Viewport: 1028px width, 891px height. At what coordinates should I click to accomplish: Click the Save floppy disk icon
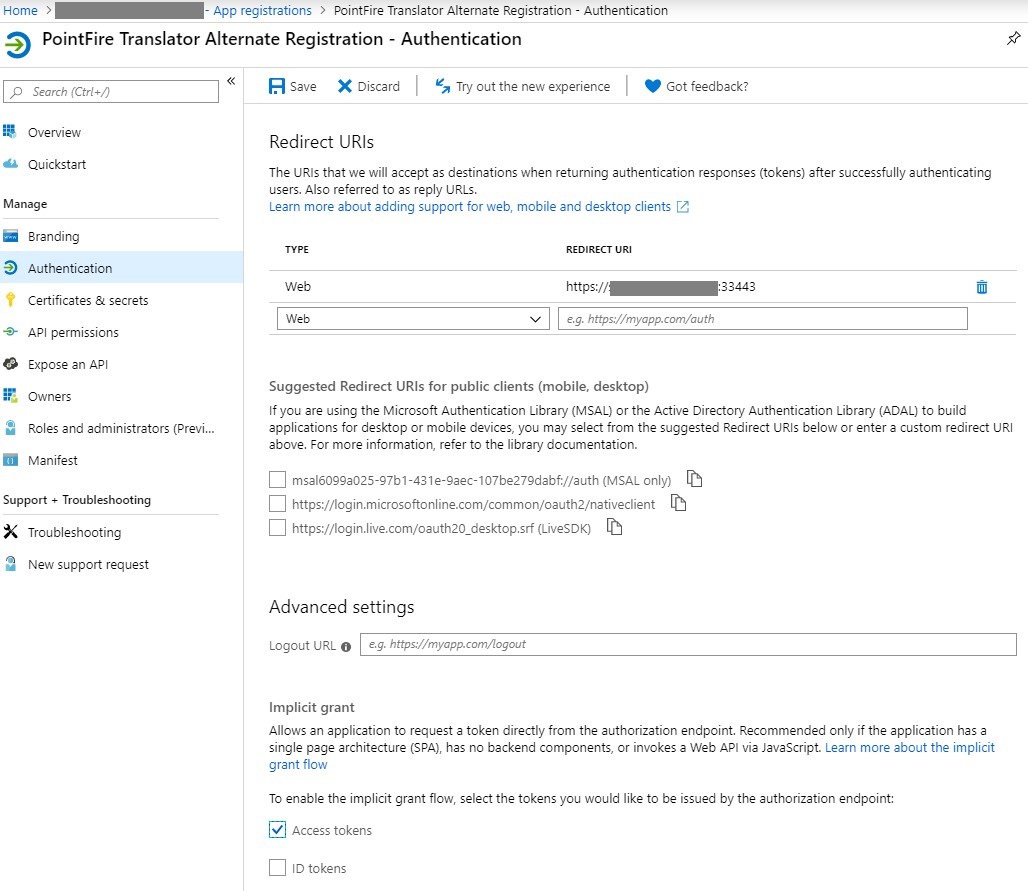[277, 87]
